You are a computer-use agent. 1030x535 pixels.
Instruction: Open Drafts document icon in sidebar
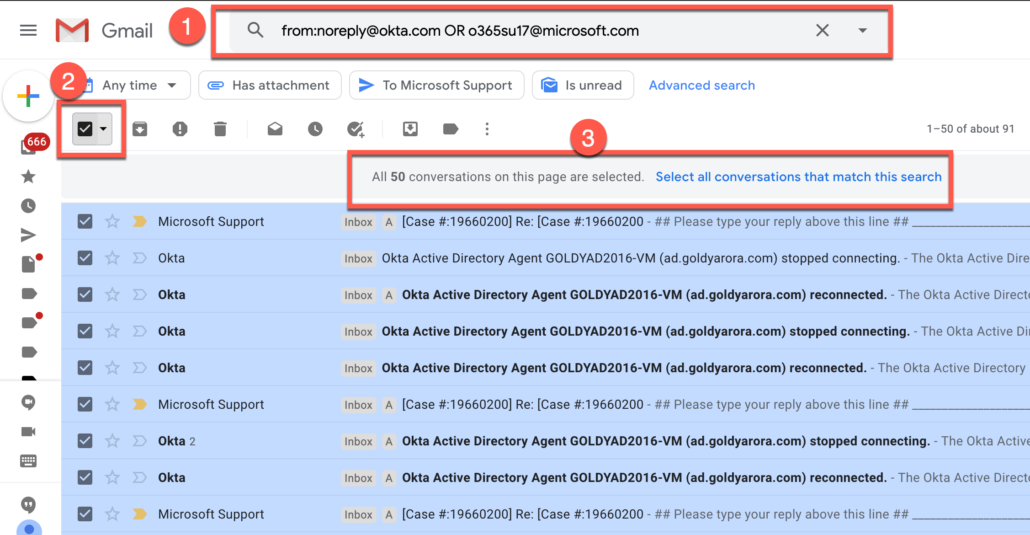coord(28,264)
